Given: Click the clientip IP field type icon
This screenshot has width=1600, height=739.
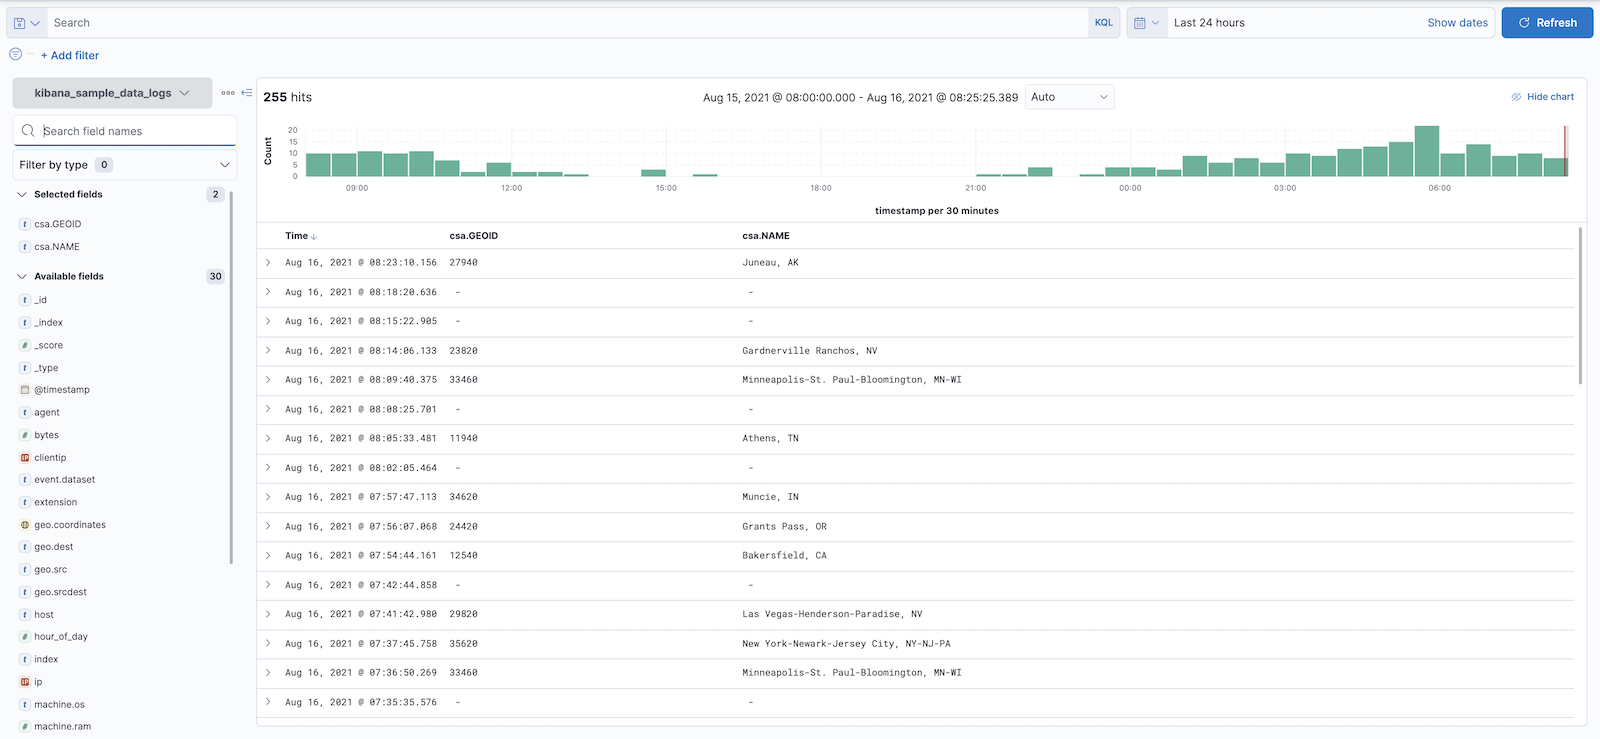Looking at the screenshot, I should click(x=25, y=458).
